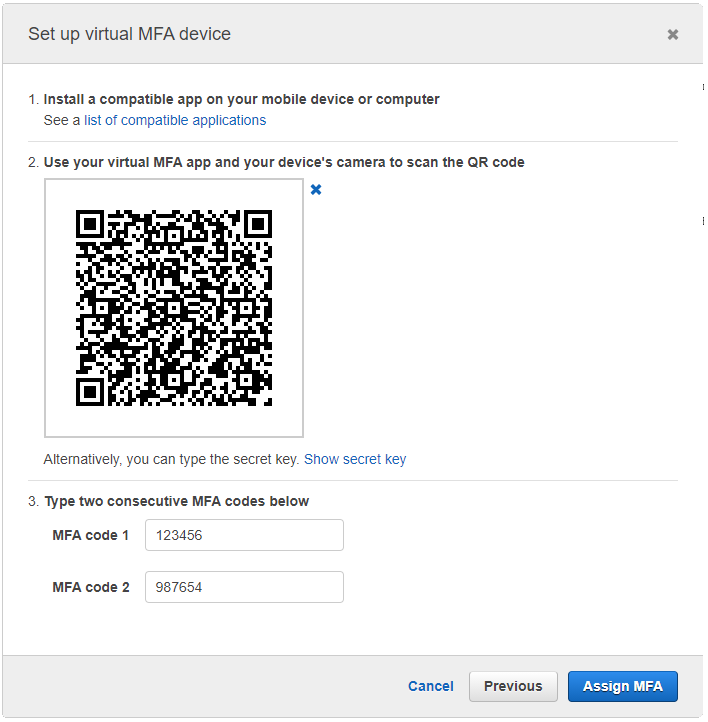Click the Cancel link
The height and width of the screenshot is (722, 708).
[431, 686]
